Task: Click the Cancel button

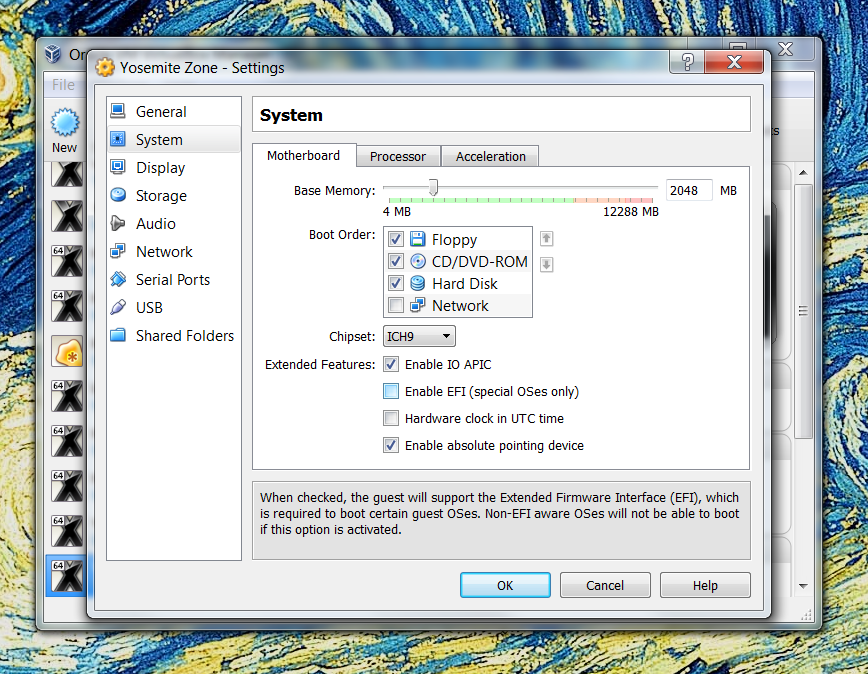Action: click(604, 585)
